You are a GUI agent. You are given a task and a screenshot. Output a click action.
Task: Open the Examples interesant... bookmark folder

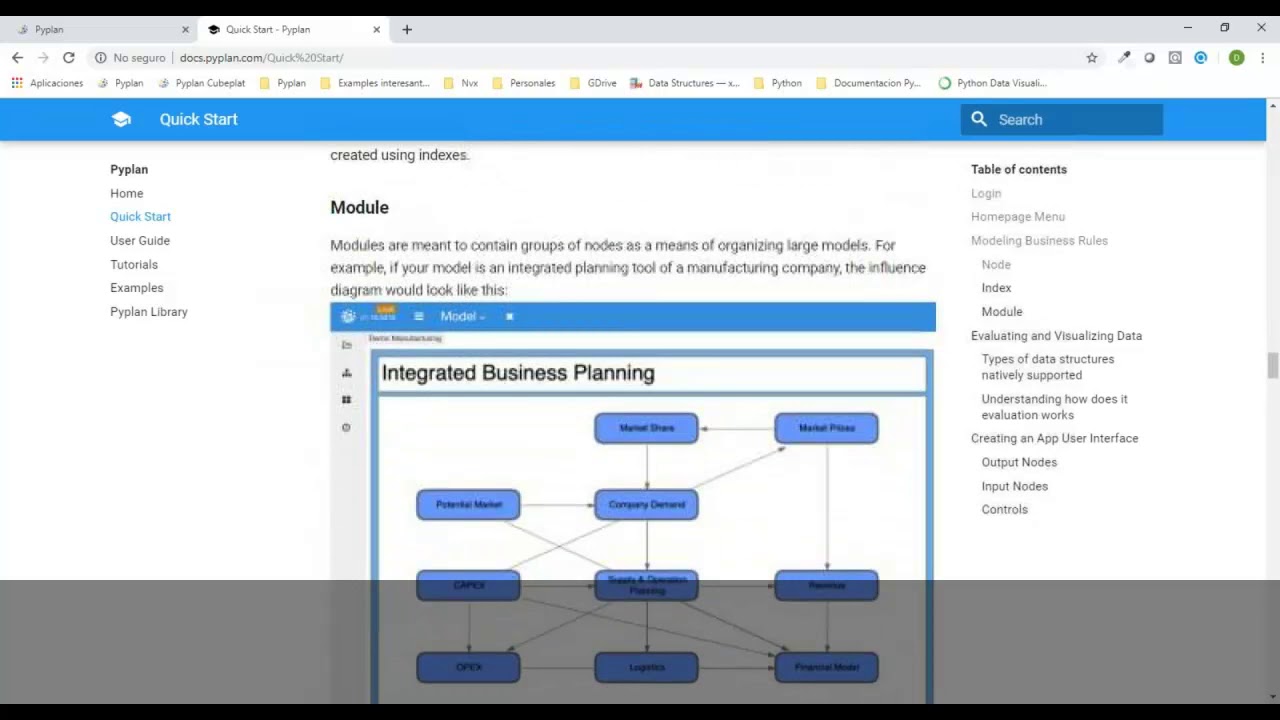click(375, 83)
